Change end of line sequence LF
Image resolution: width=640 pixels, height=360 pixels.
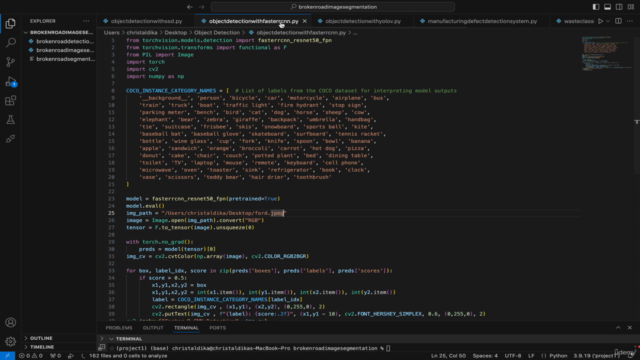[x=531, y=356]
